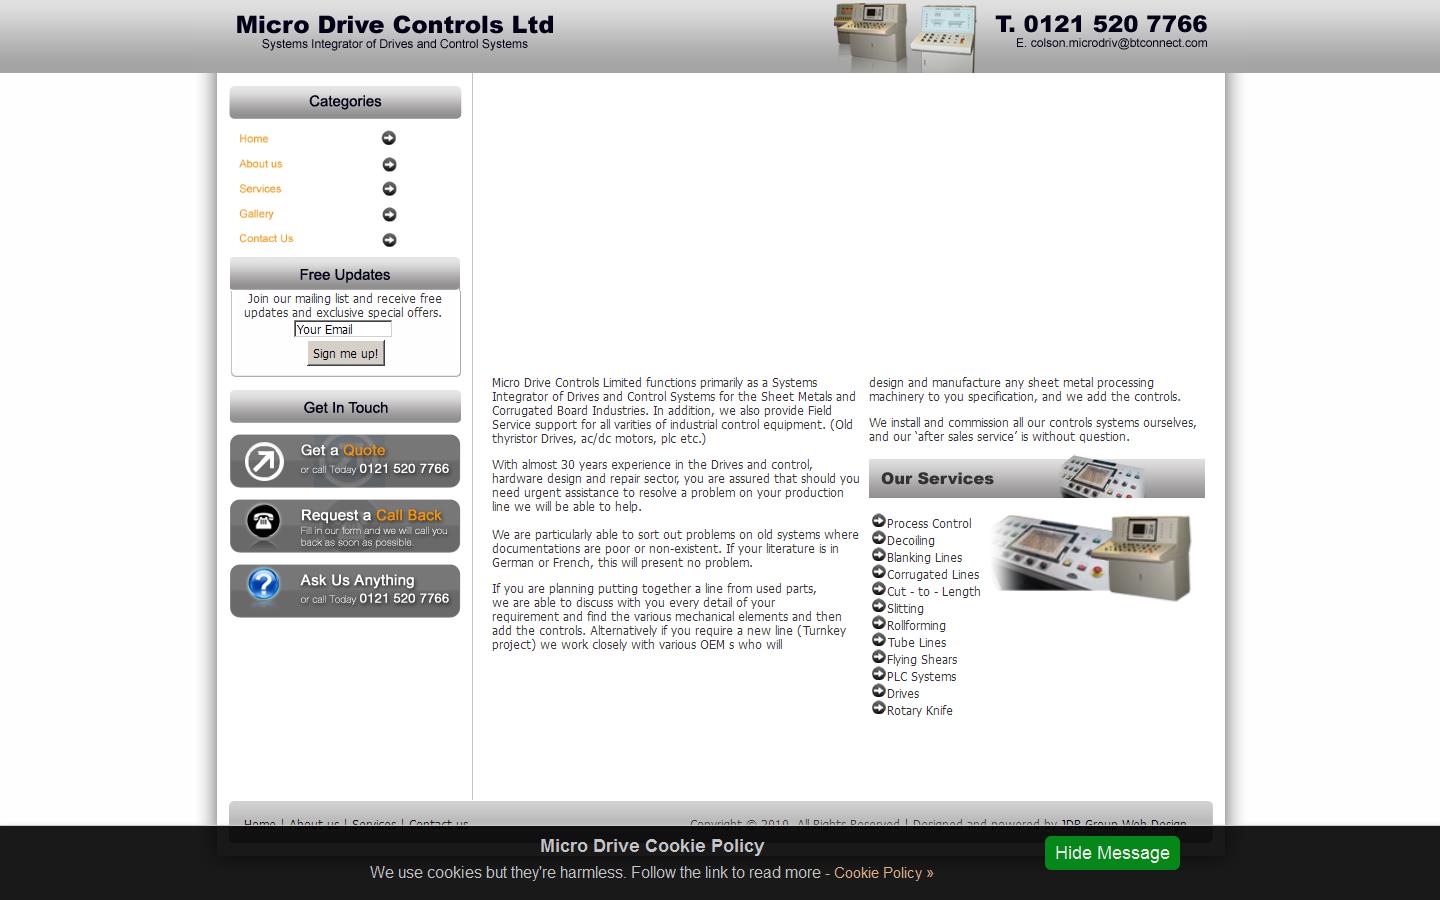Open the About us navigation link

(x=260, y=164)
